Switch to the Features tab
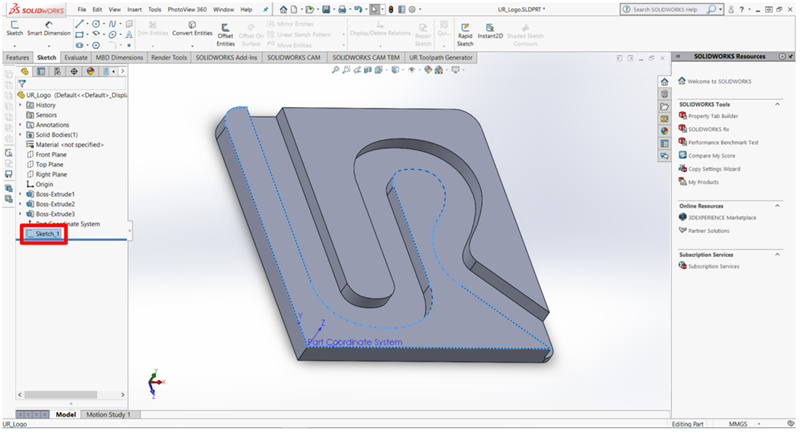This screenshot has height=432, width=800. click(x=17, y=58)
